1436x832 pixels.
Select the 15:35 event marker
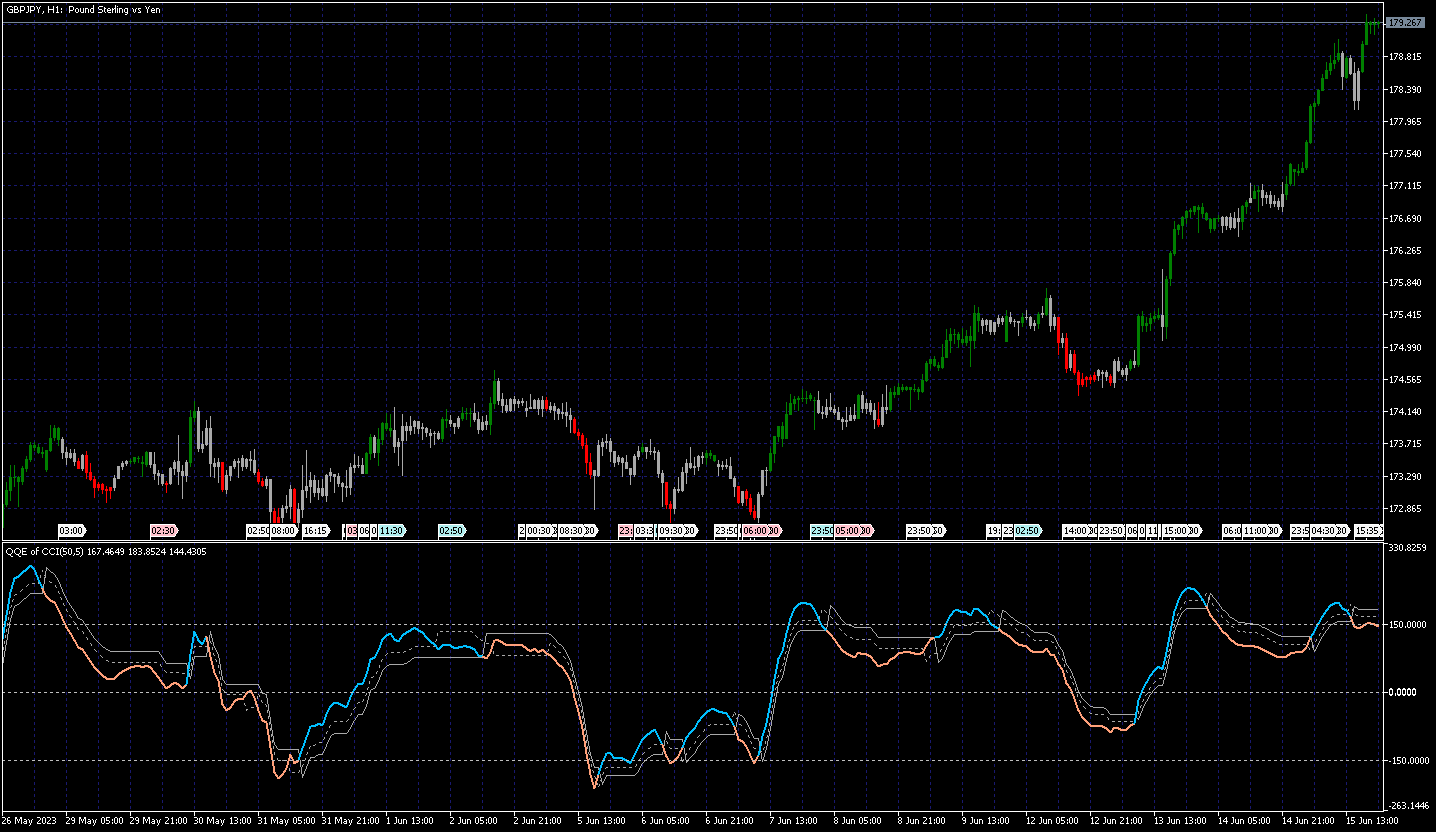tap(1368, 530)
